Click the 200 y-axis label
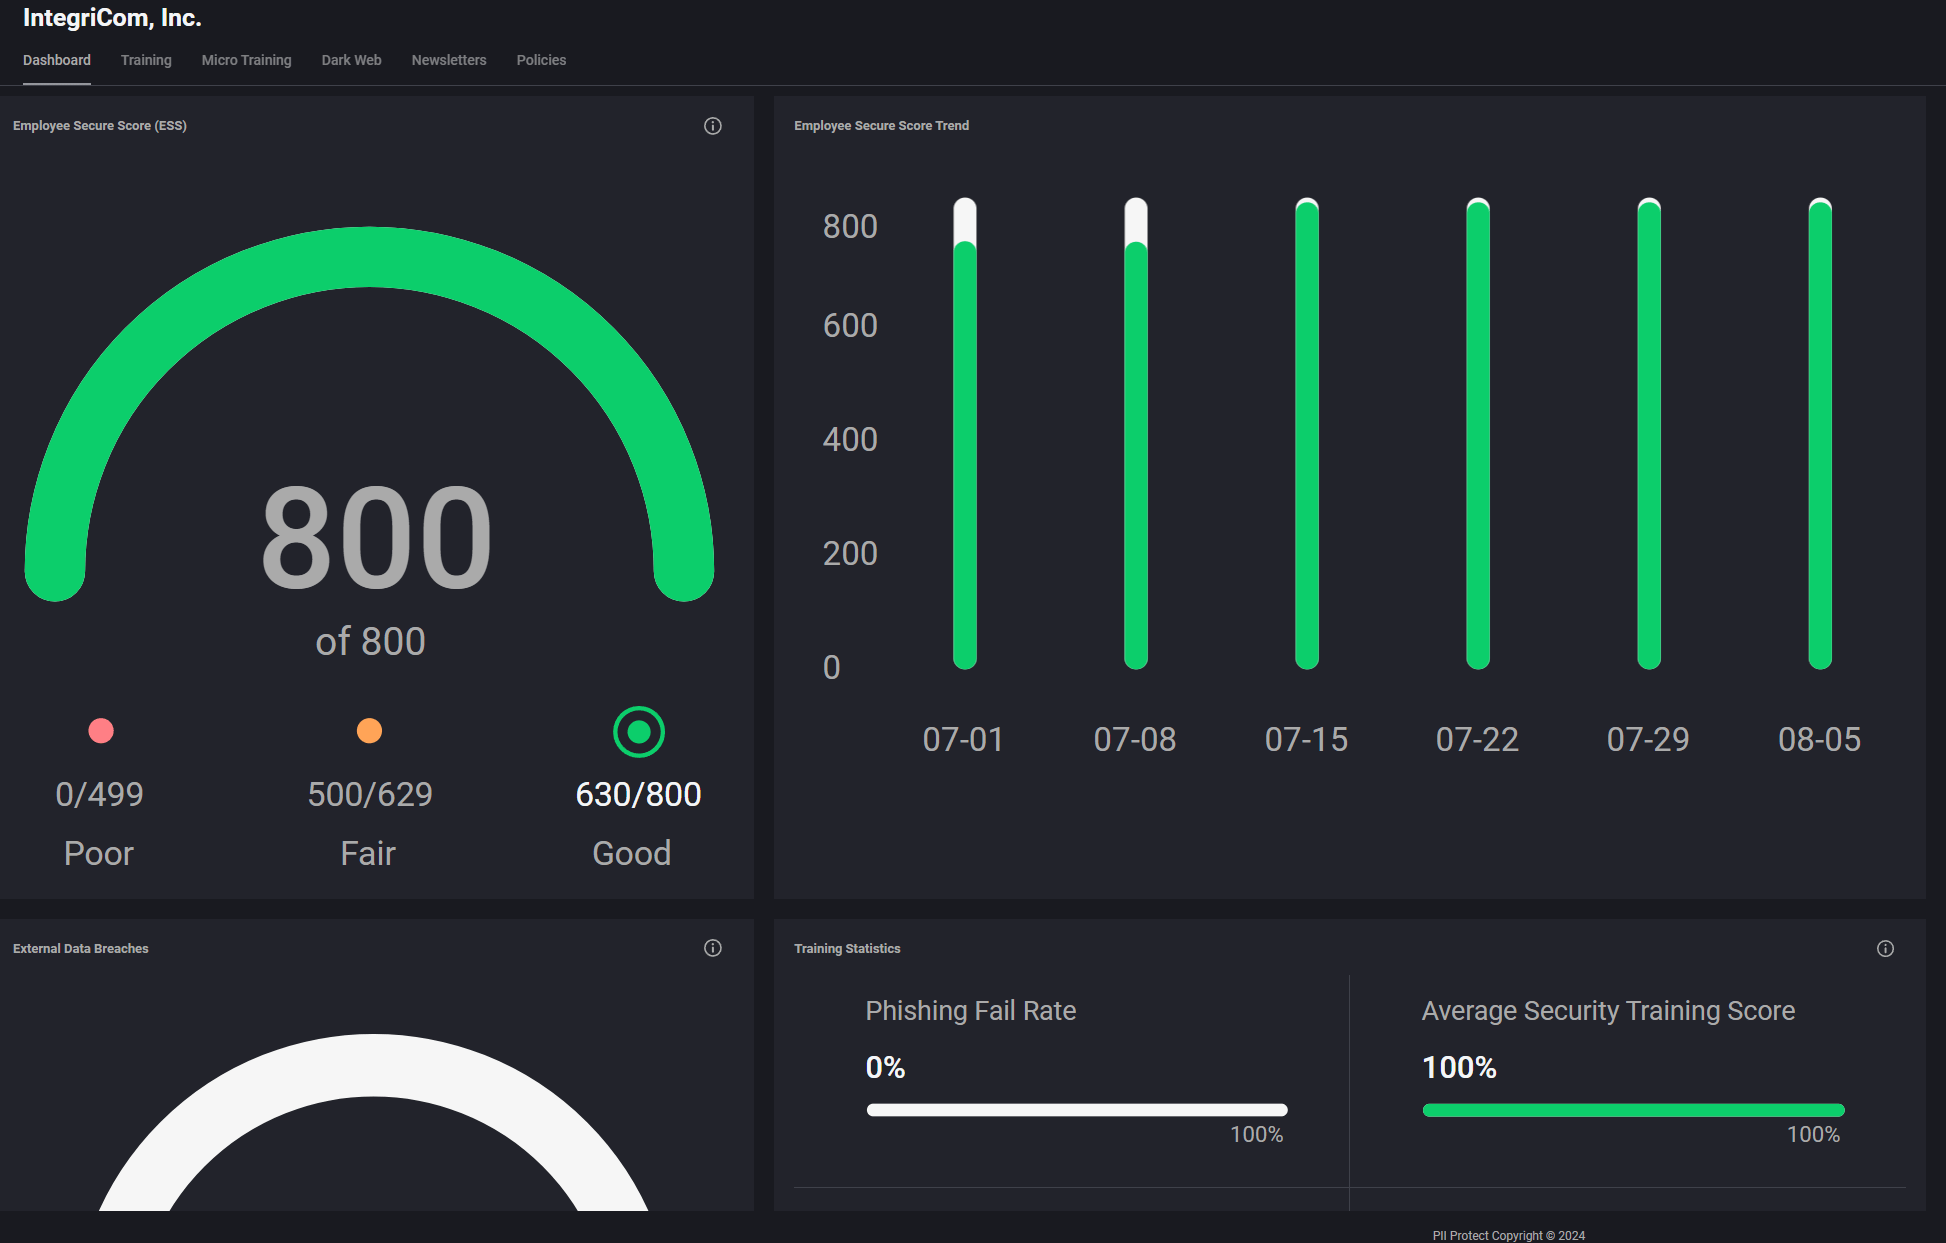The image size is (1946, 1243). point(850,554)
